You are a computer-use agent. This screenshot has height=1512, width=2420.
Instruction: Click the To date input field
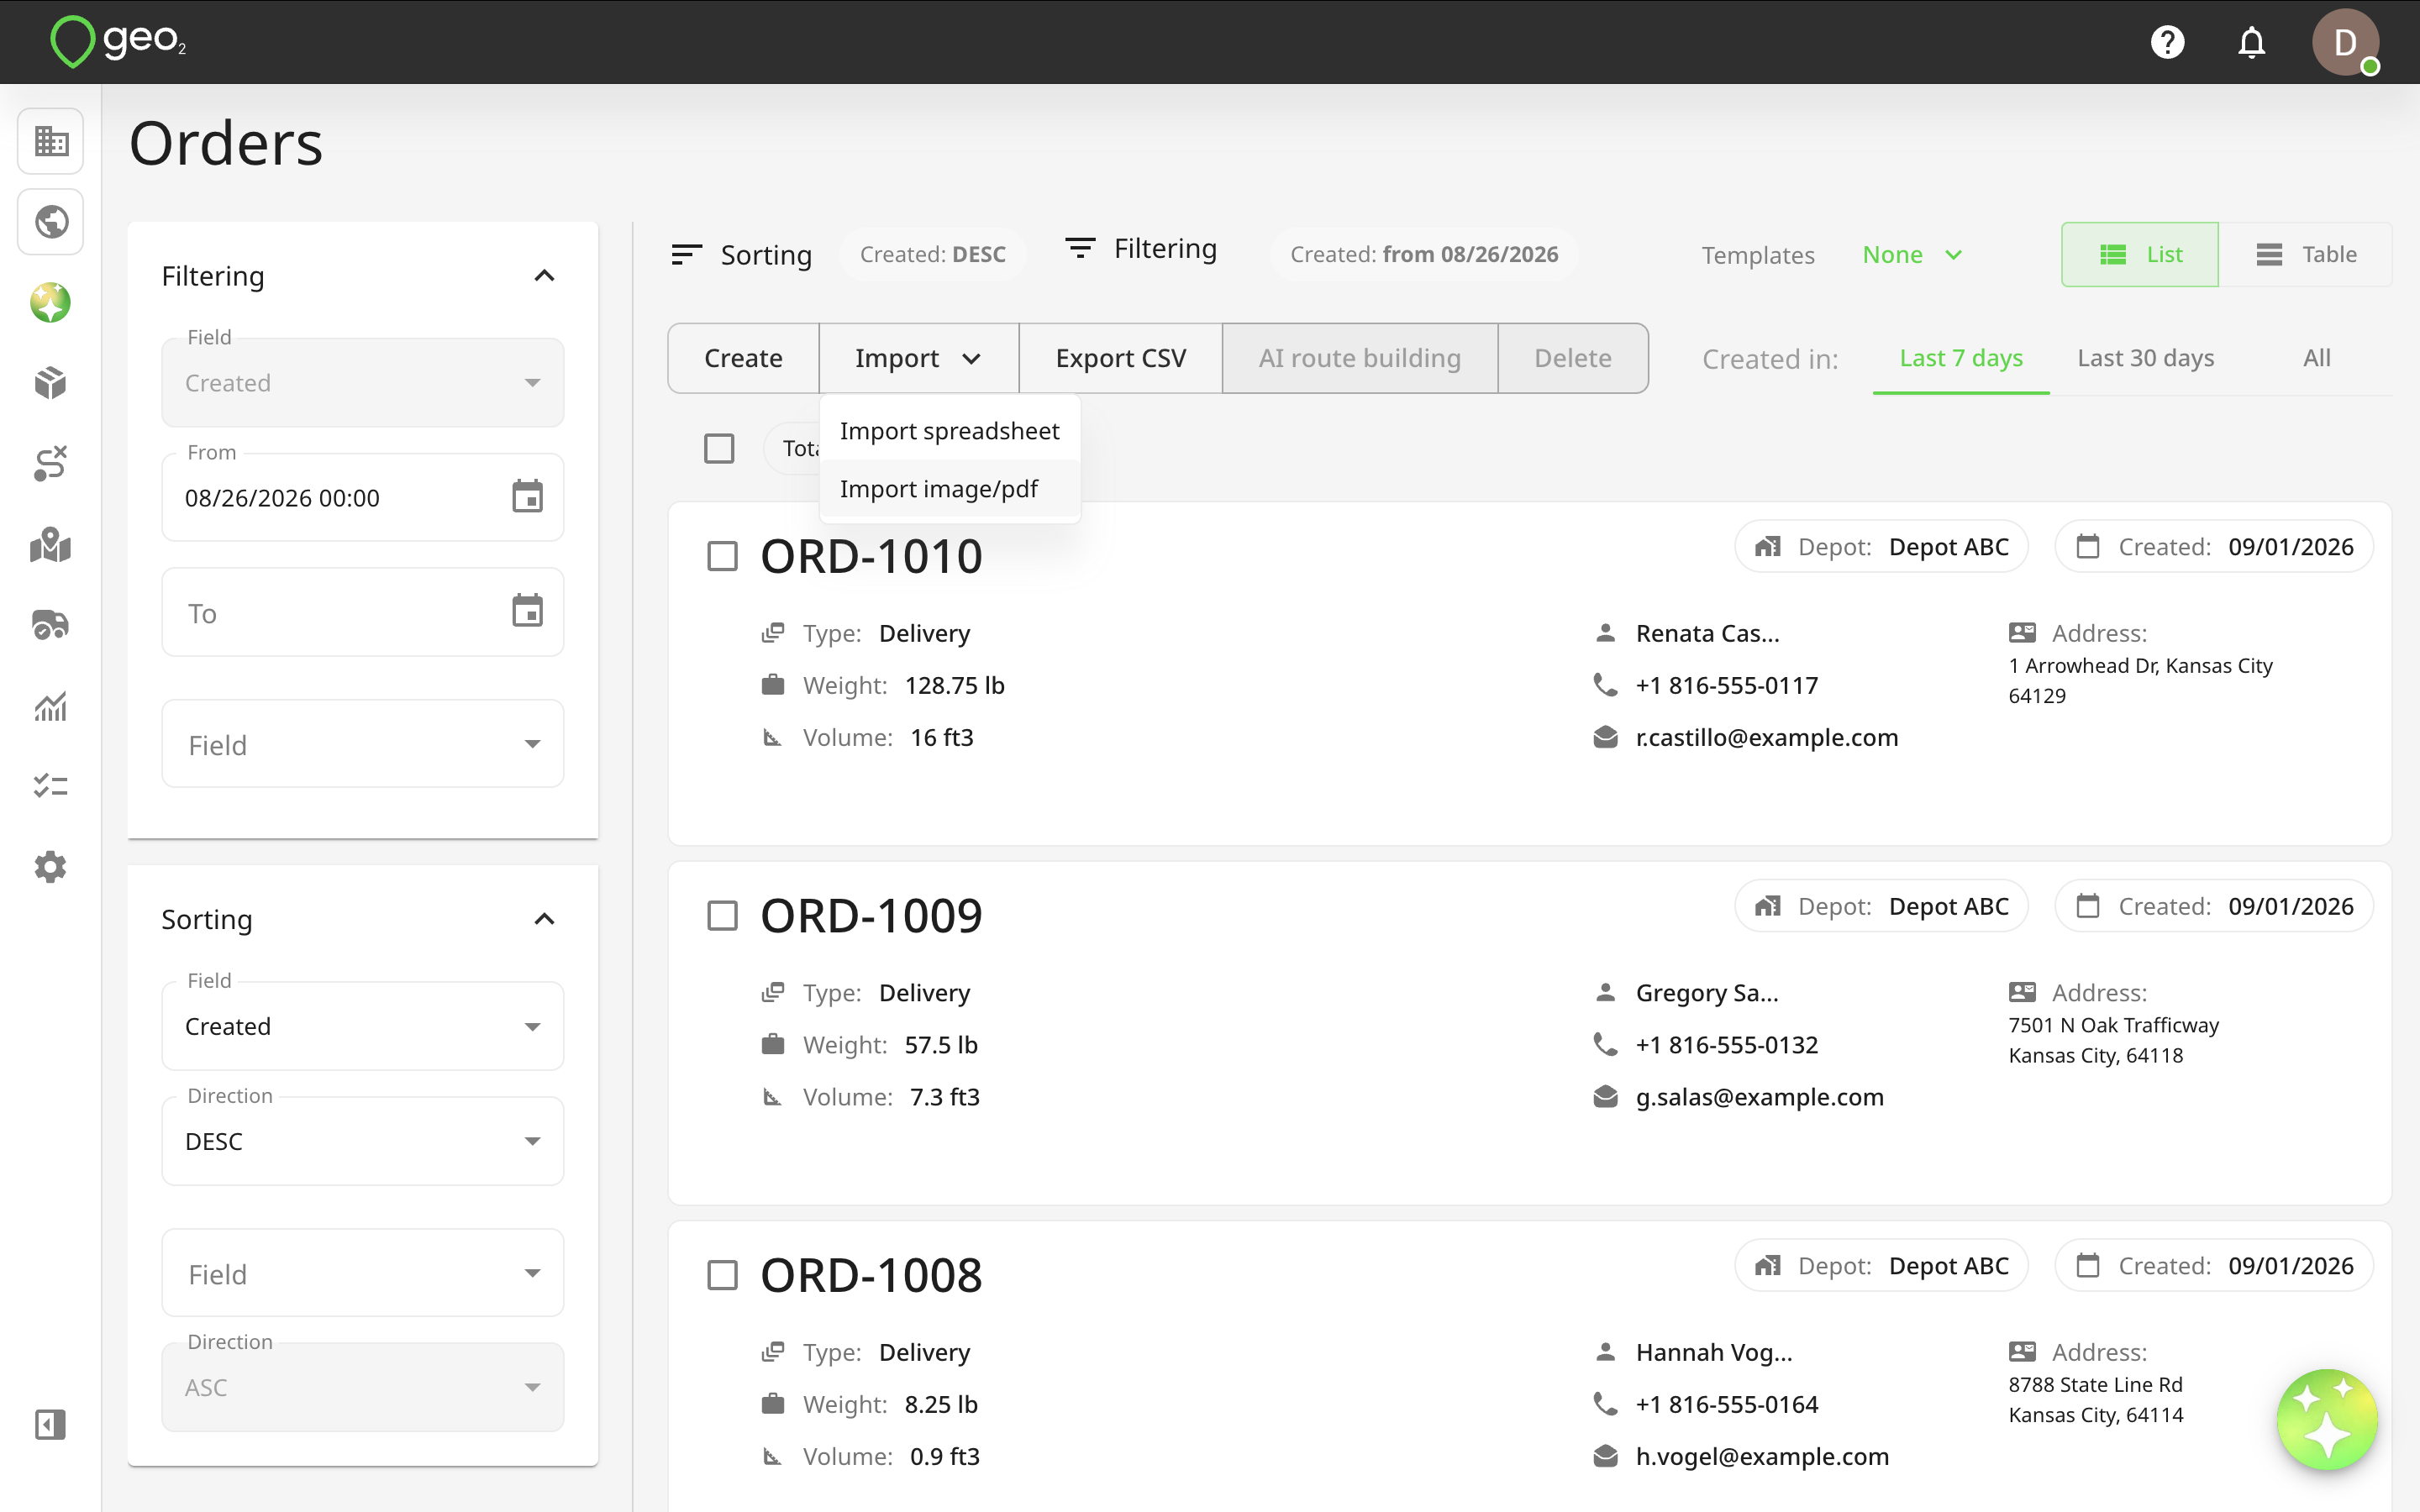(x=362, y=612)
